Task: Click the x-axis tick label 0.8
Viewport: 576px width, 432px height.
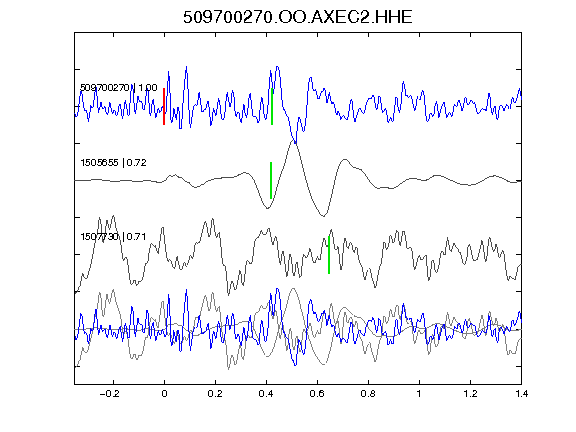Action: [x=368, y=394]
